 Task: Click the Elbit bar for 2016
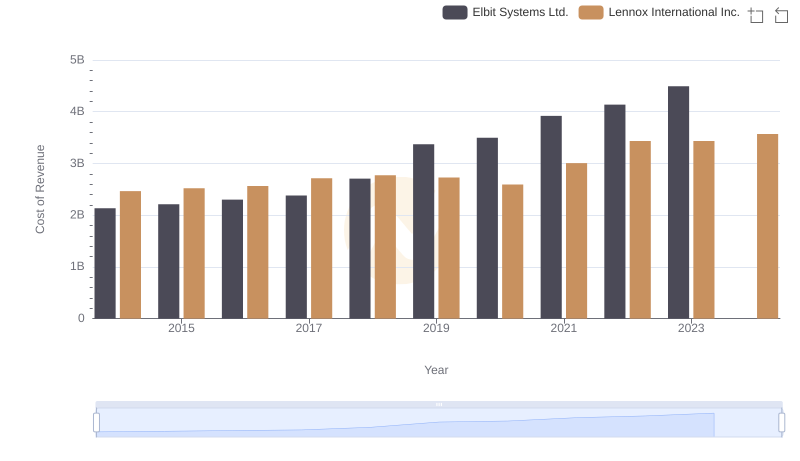coord(233,259)
